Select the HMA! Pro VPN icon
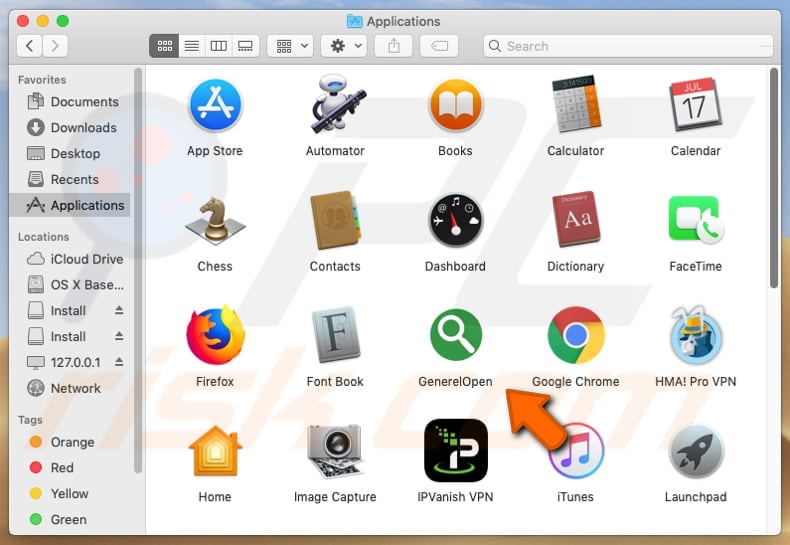 point(696,335)
